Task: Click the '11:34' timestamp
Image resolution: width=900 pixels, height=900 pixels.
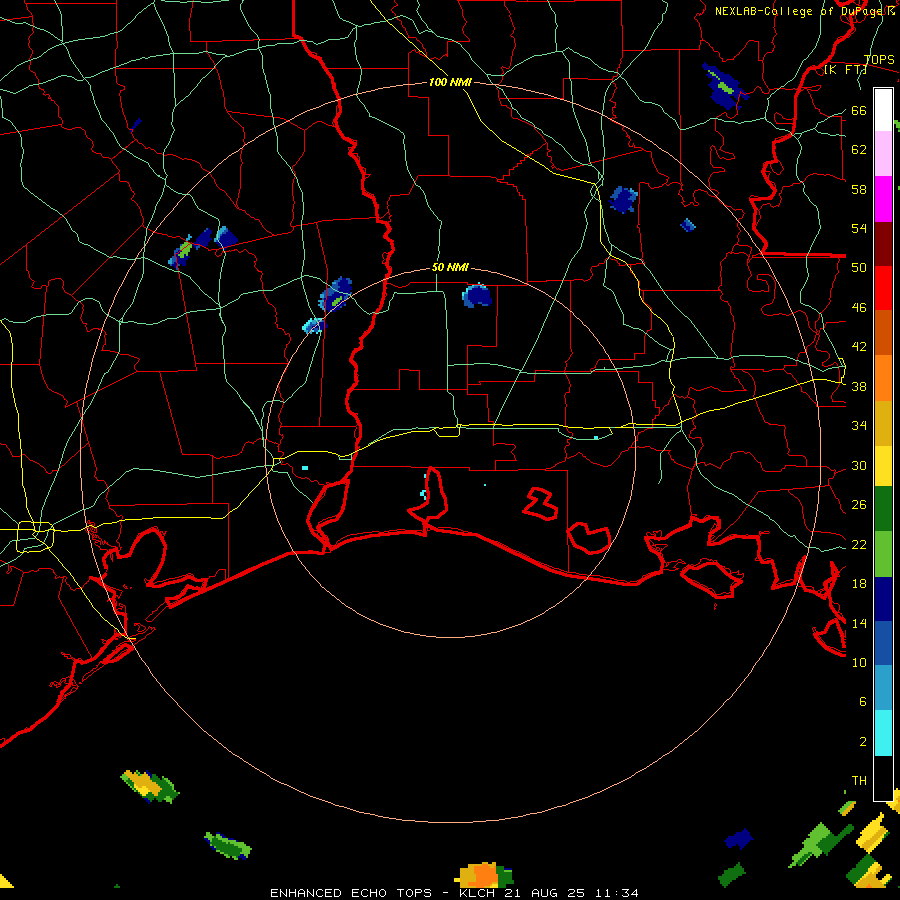Action: [x=617, y=893]
